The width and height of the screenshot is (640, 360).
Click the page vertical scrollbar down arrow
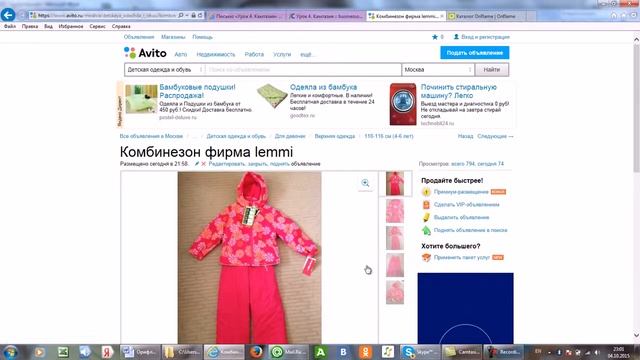click(636, 336)
